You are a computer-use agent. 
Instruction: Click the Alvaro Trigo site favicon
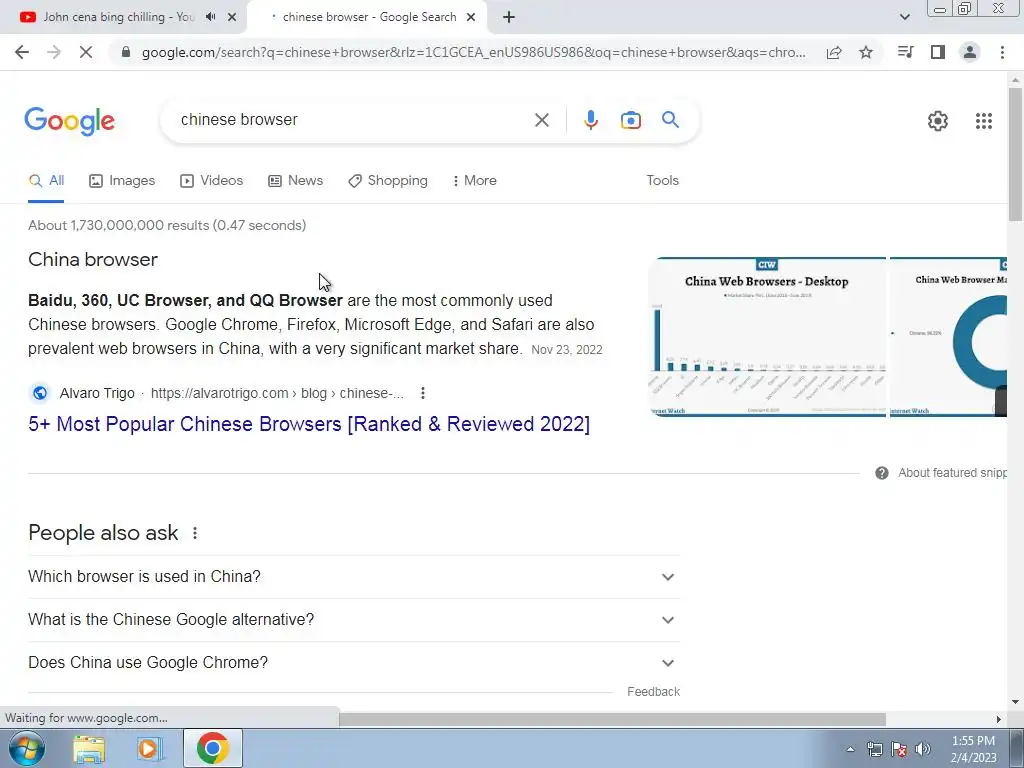40,393
